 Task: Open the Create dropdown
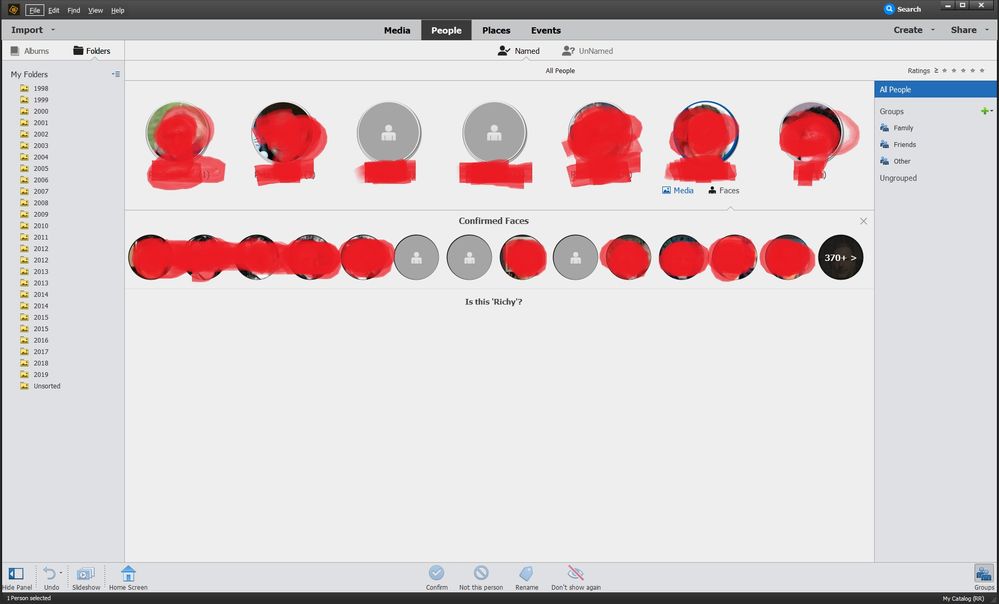click(x=909, y=30)
